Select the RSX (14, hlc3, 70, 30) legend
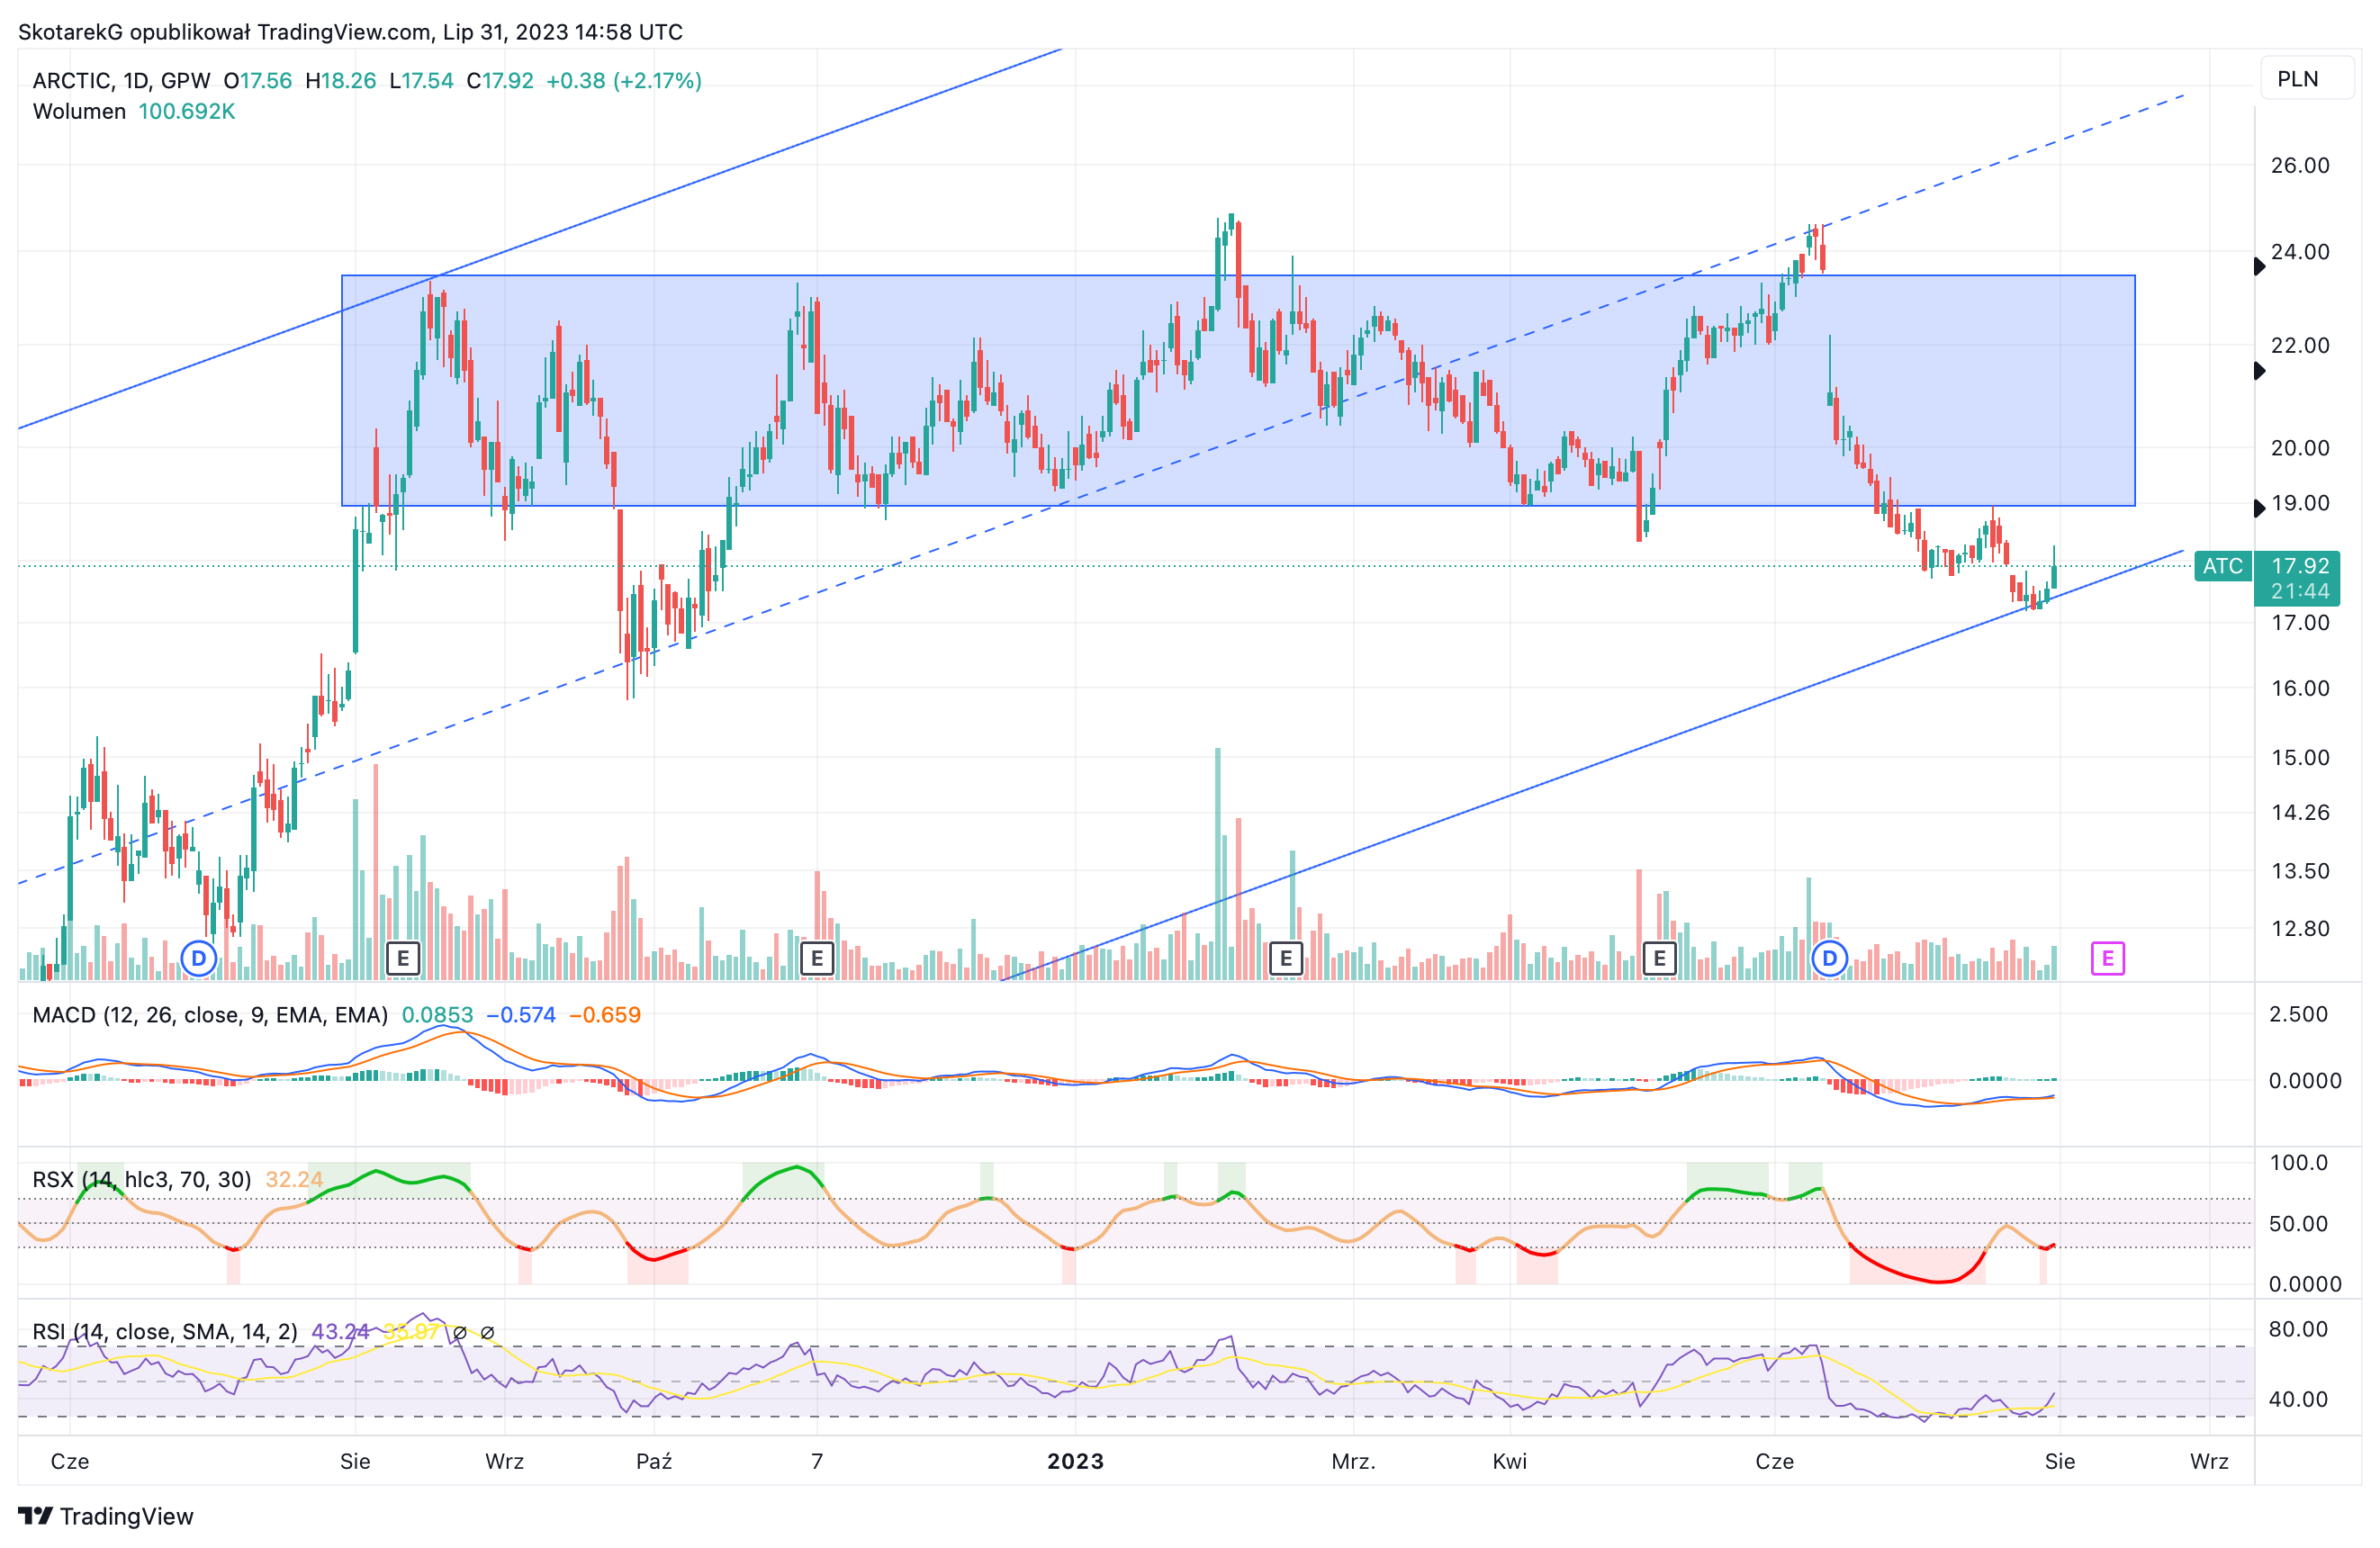This screenshot has height=1548, width=2380. coord(141,1179)
